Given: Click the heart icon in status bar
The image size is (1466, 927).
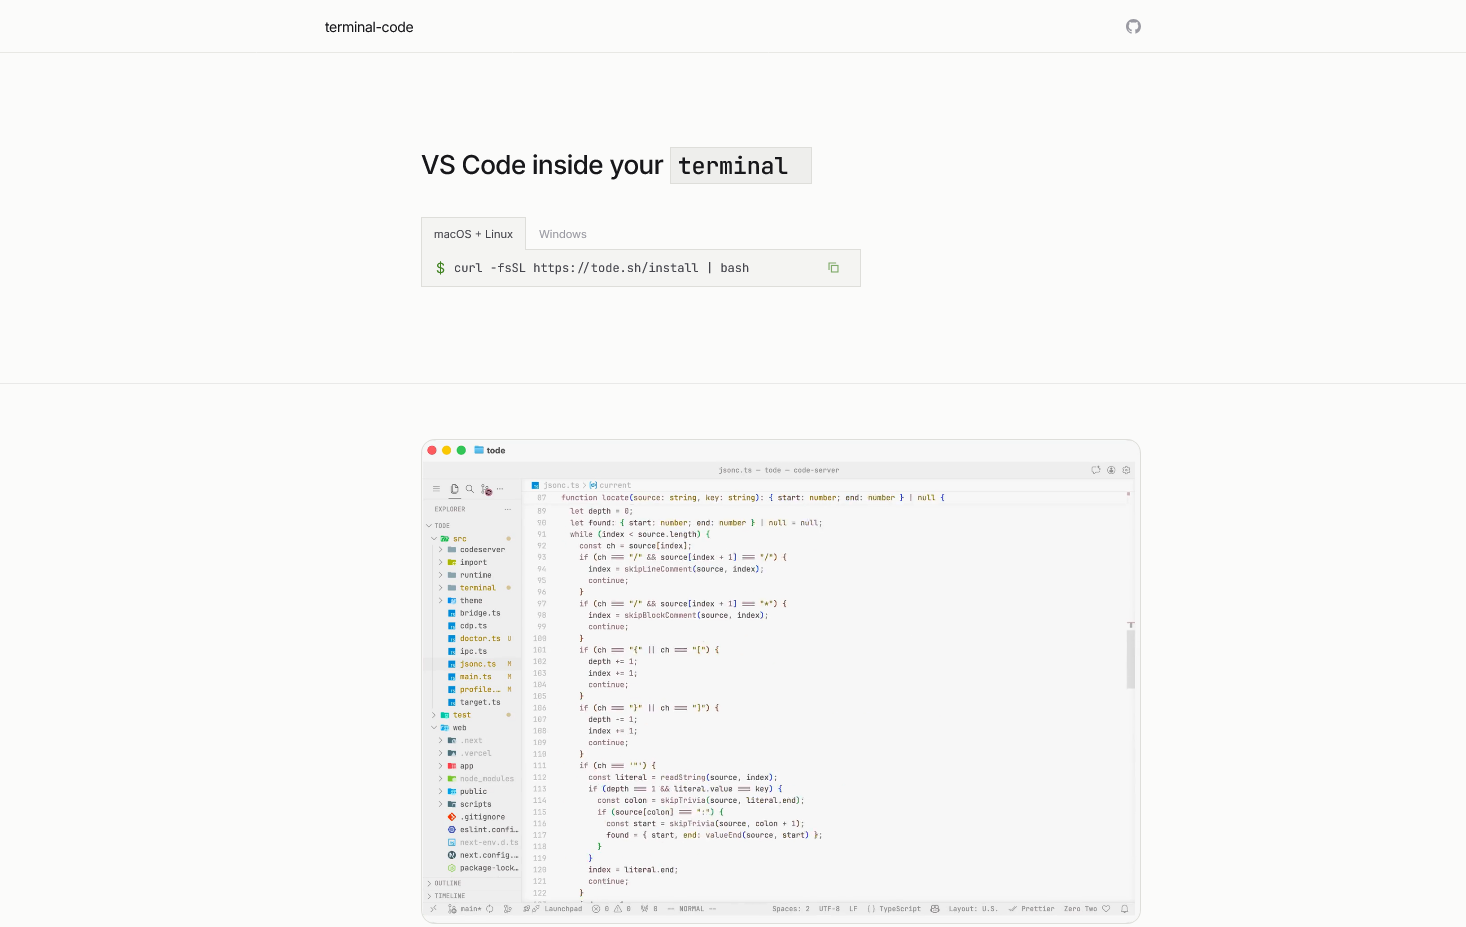Looking at the screenshot, I should (1106, 909).
